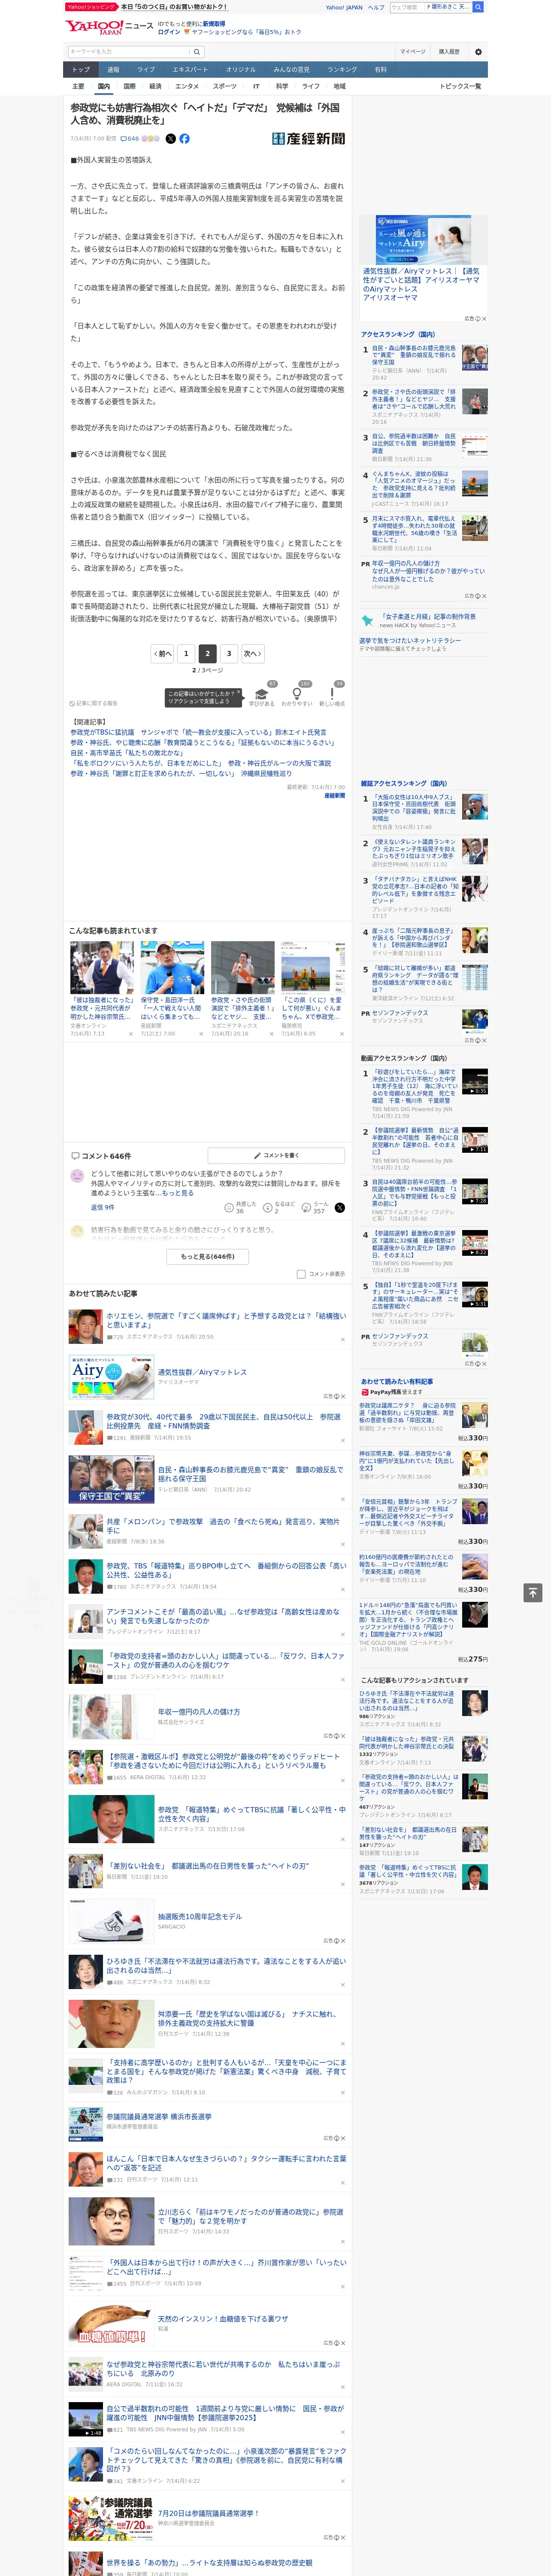Focus the keyword search input field
The height and width of the screenshot is (2576, 551).
128,51
